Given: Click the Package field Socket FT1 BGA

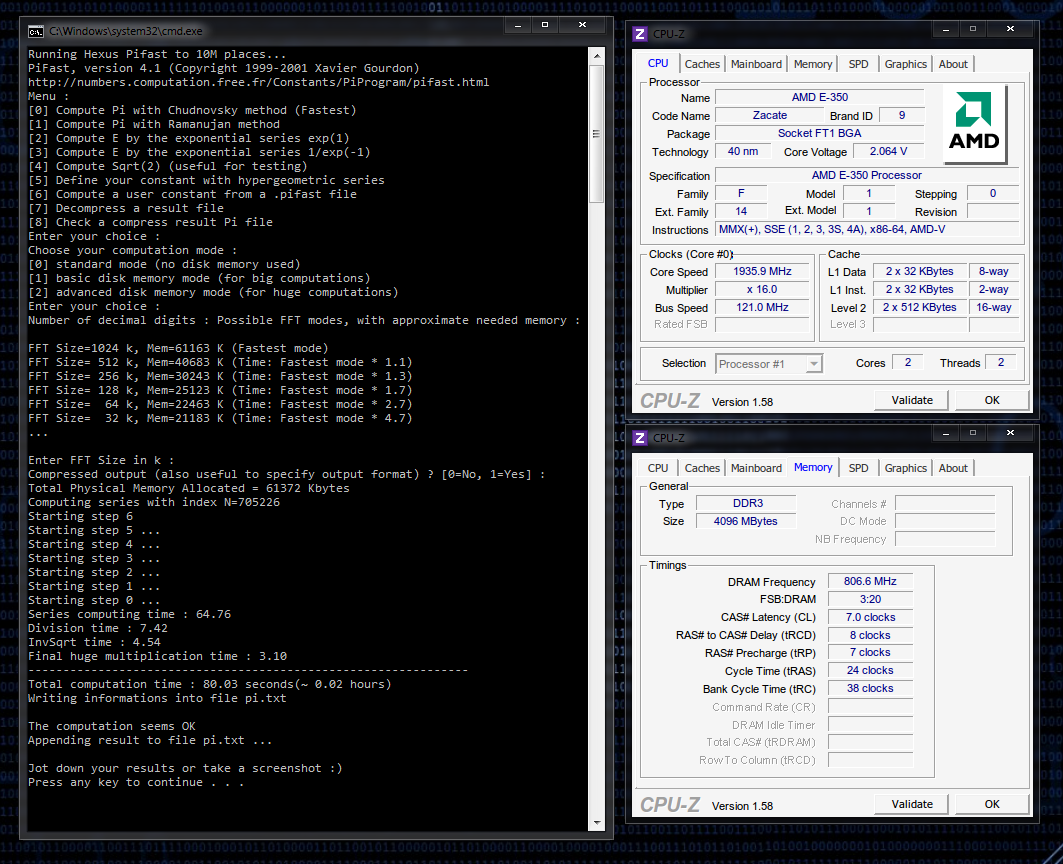Looking at the screenshot, I should pos(820,134).
